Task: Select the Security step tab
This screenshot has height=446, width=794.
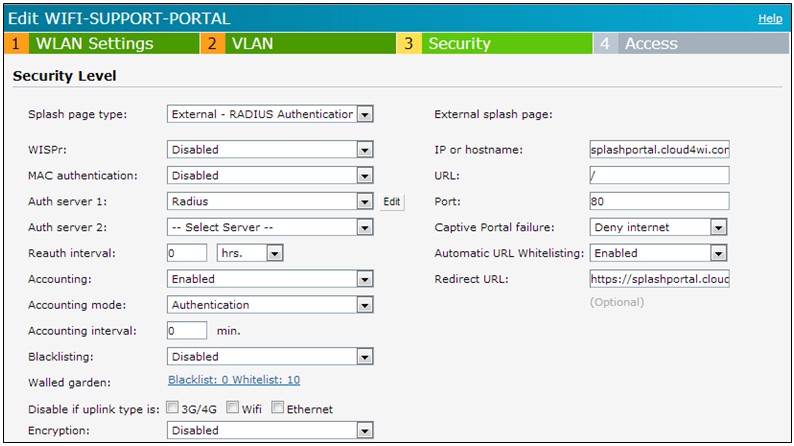Action: pos(459,44)
